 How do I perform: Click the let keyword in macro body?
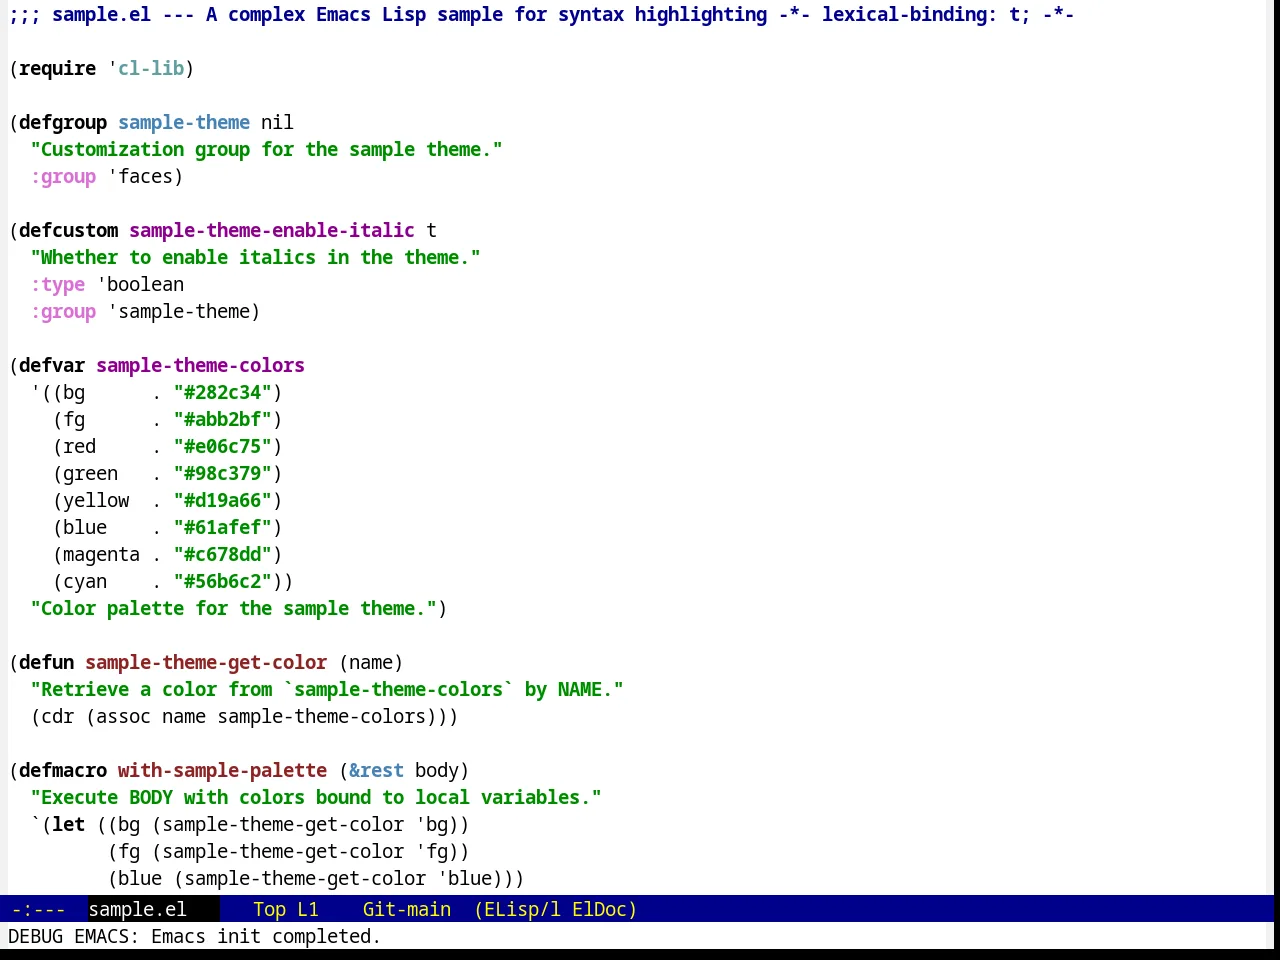(x=68, y=824)
